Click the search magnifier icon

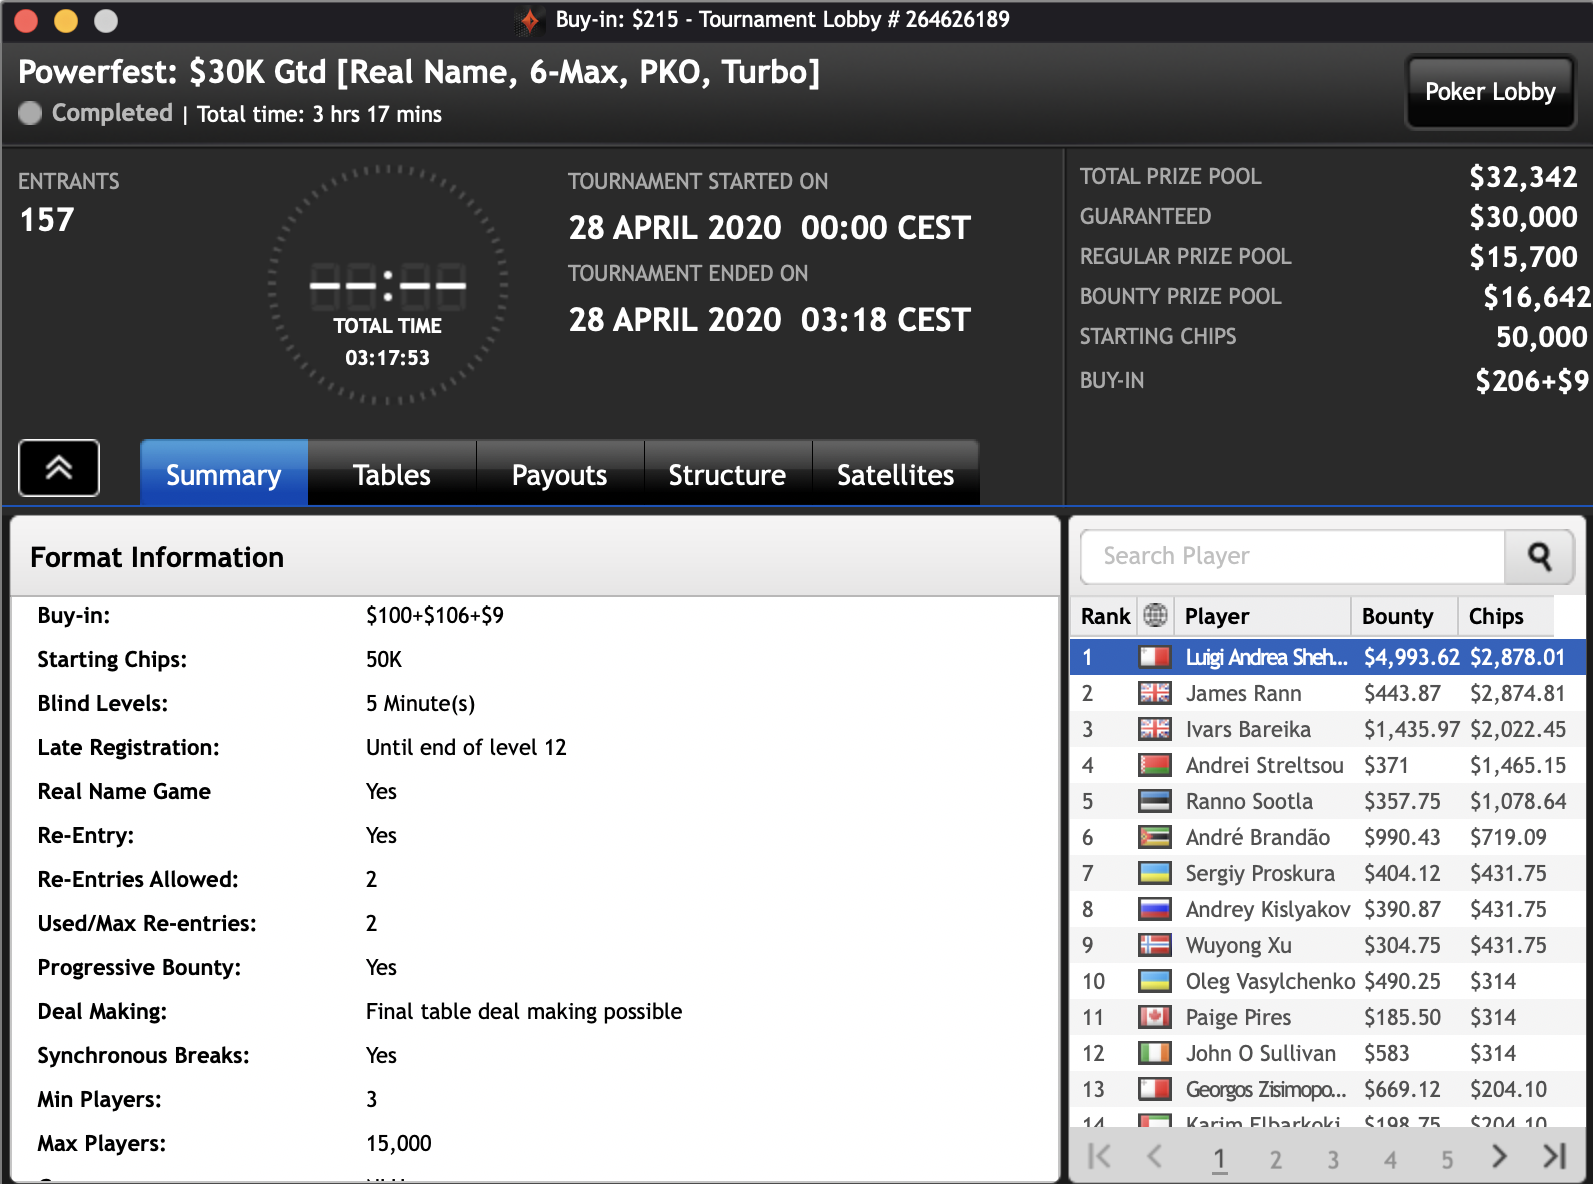[1539, 557]
